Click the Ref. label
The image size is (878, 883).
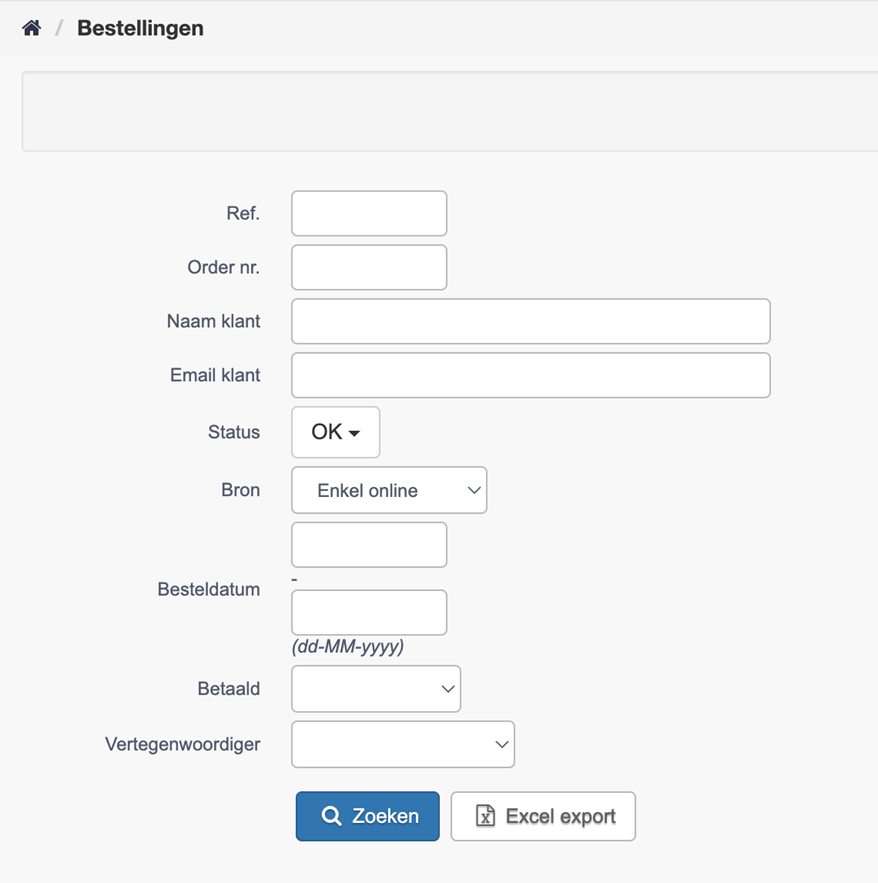click(x=243, y=213)
